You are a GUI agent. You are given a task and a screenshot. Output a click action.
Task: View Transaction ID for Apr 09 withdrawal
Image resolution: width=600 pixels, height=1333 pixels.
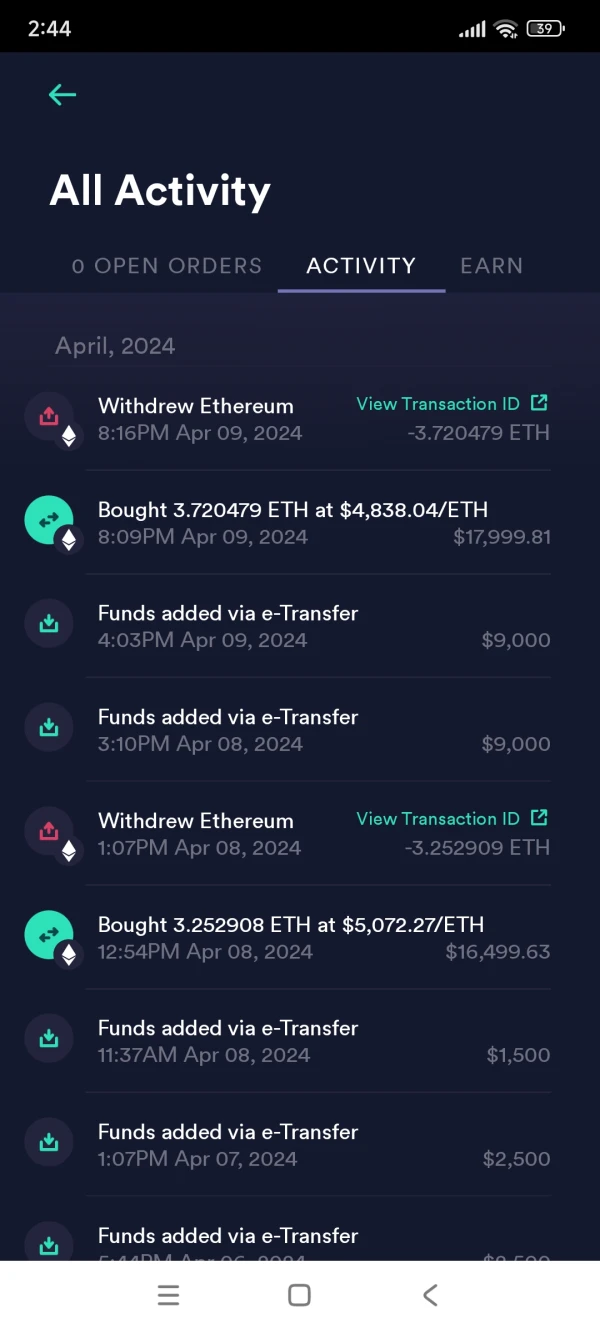coord(452,404)
